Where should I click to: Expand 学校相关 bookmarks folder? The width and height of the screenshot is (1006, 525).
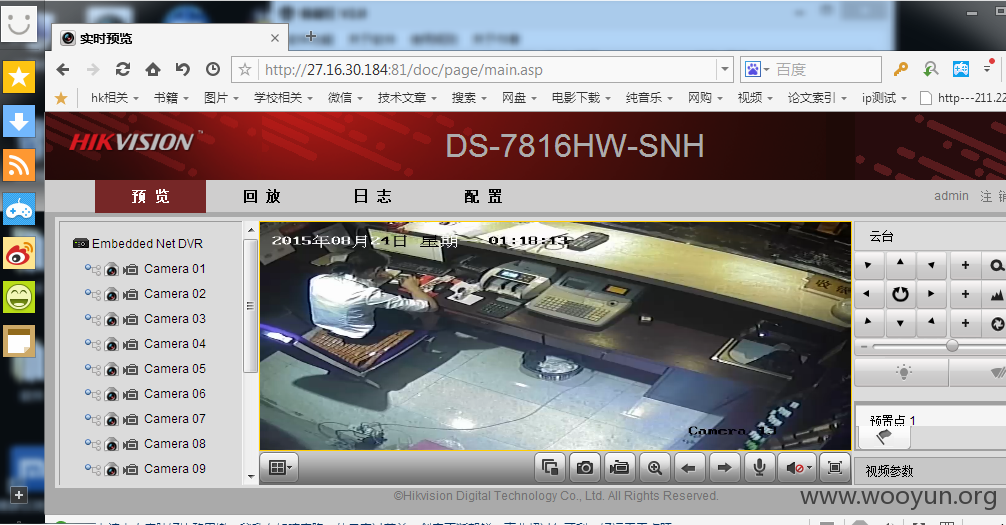point(283,98)
